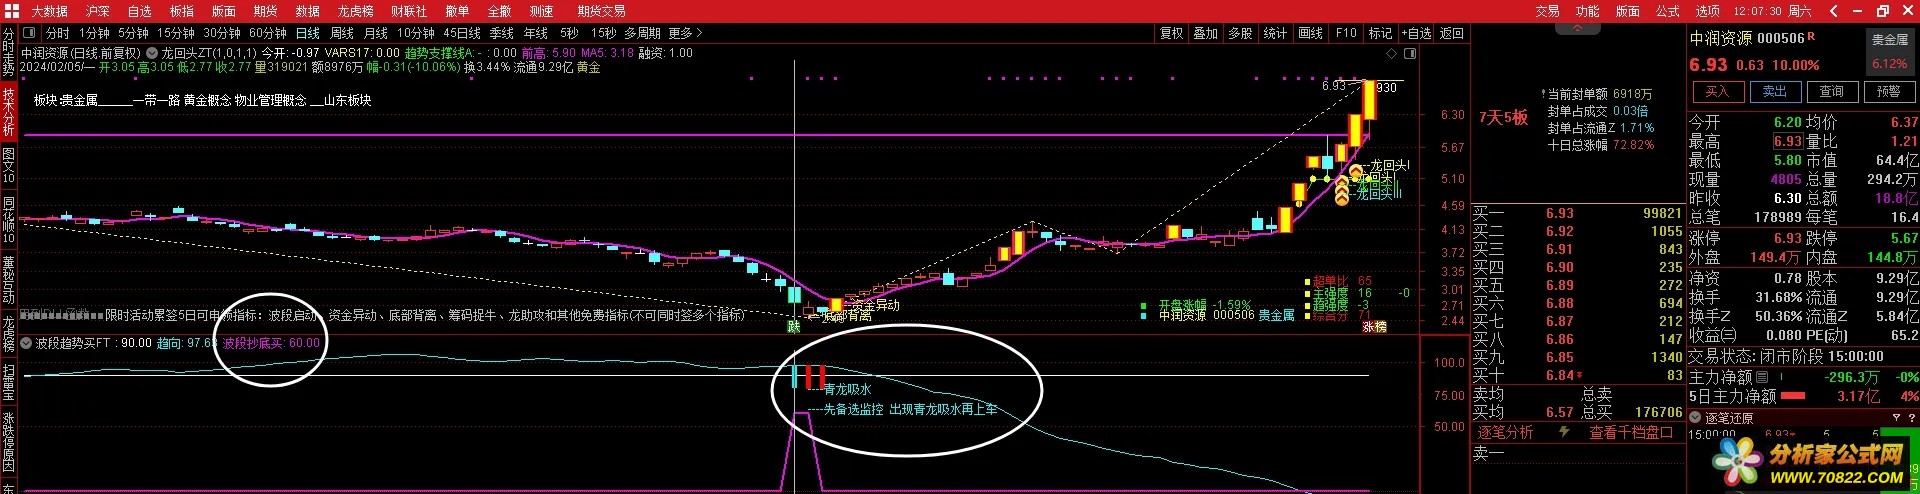
Task: Click the 返回 button
Action: click(1451, 33)
